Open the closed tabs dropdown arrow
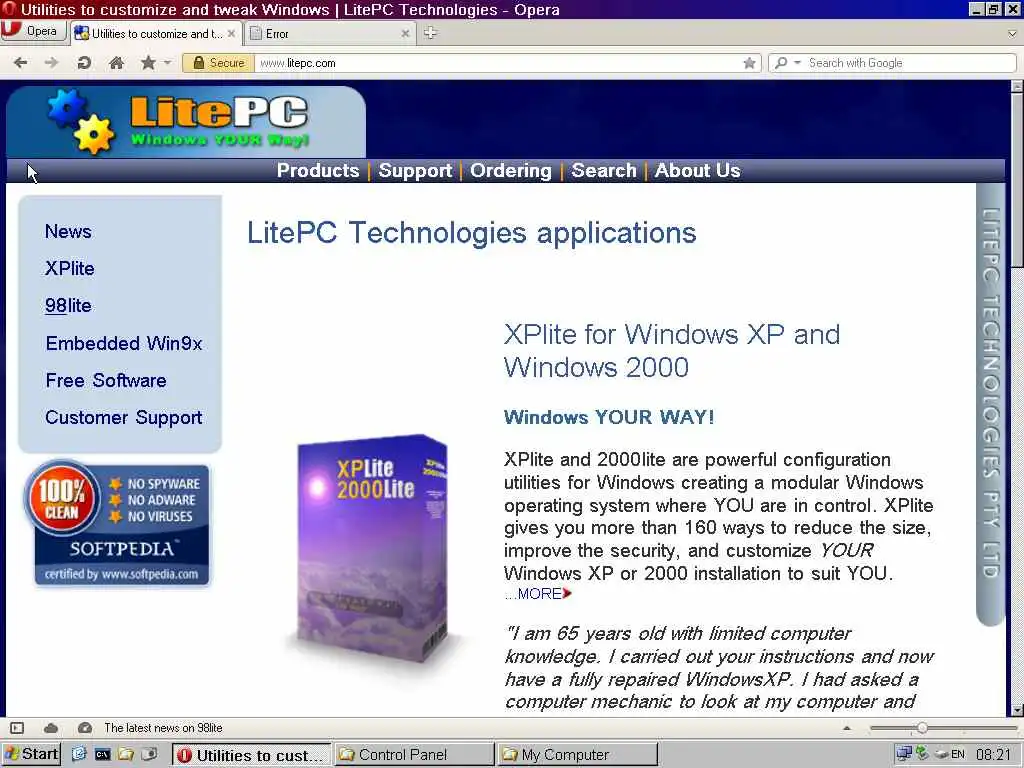 [1012, 33]
